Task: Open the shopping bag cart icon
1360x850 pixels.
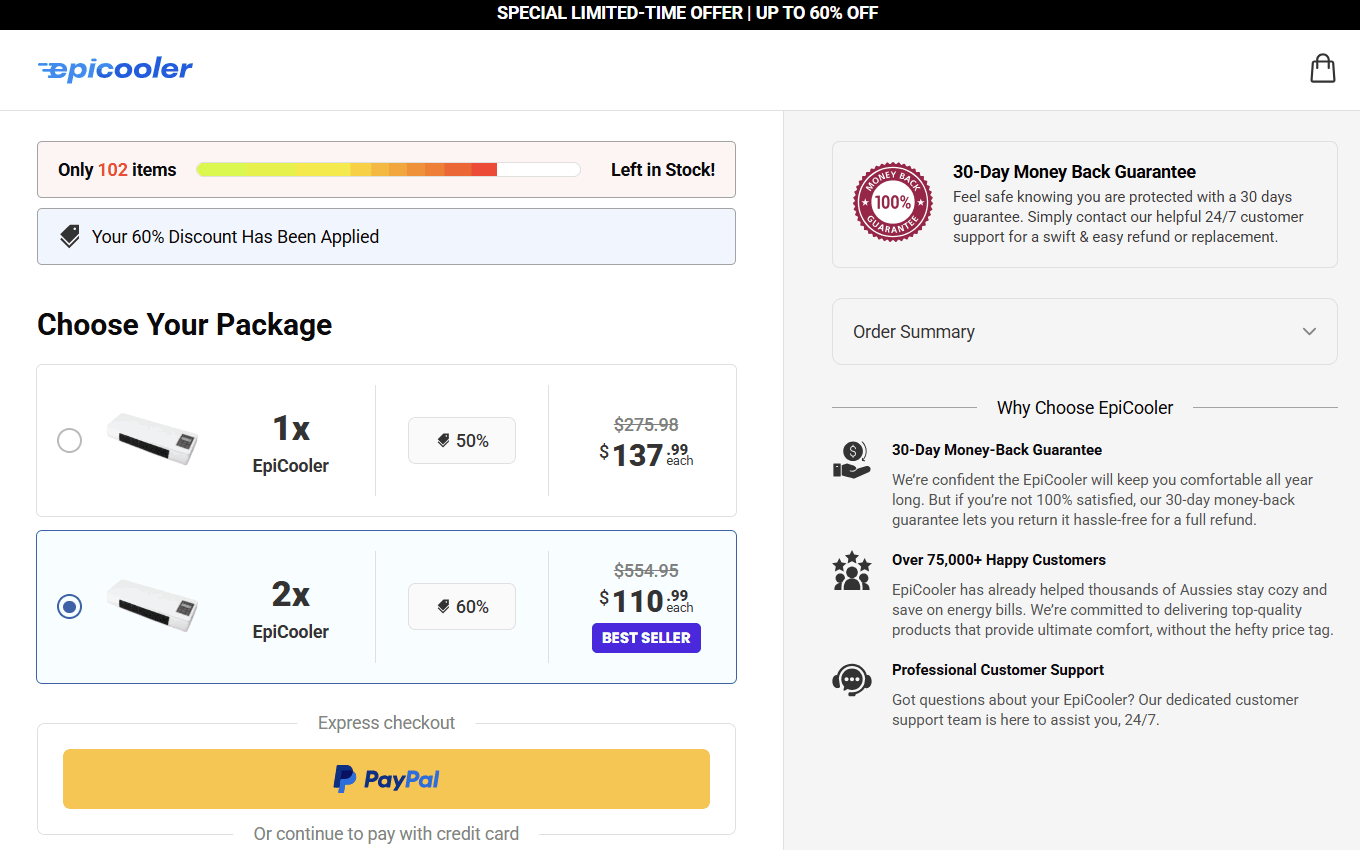Action: click(1322, 68)
